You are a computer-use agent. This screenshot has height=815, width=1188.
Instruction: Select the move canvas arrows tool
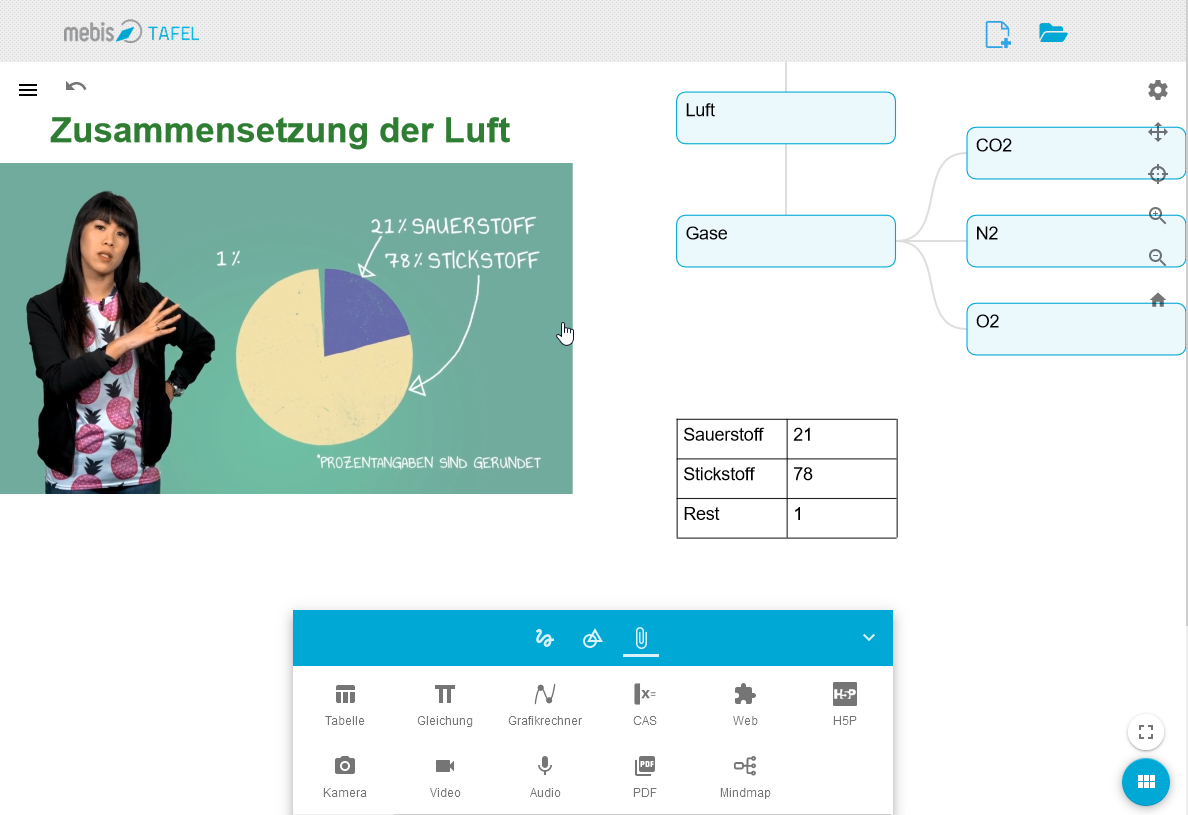coord(1158,132)
